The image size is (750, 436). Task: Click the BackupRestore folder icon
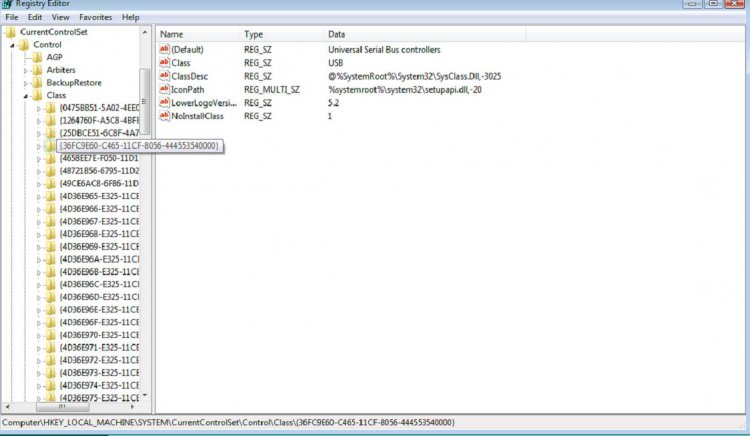click(x=37, y=83)
